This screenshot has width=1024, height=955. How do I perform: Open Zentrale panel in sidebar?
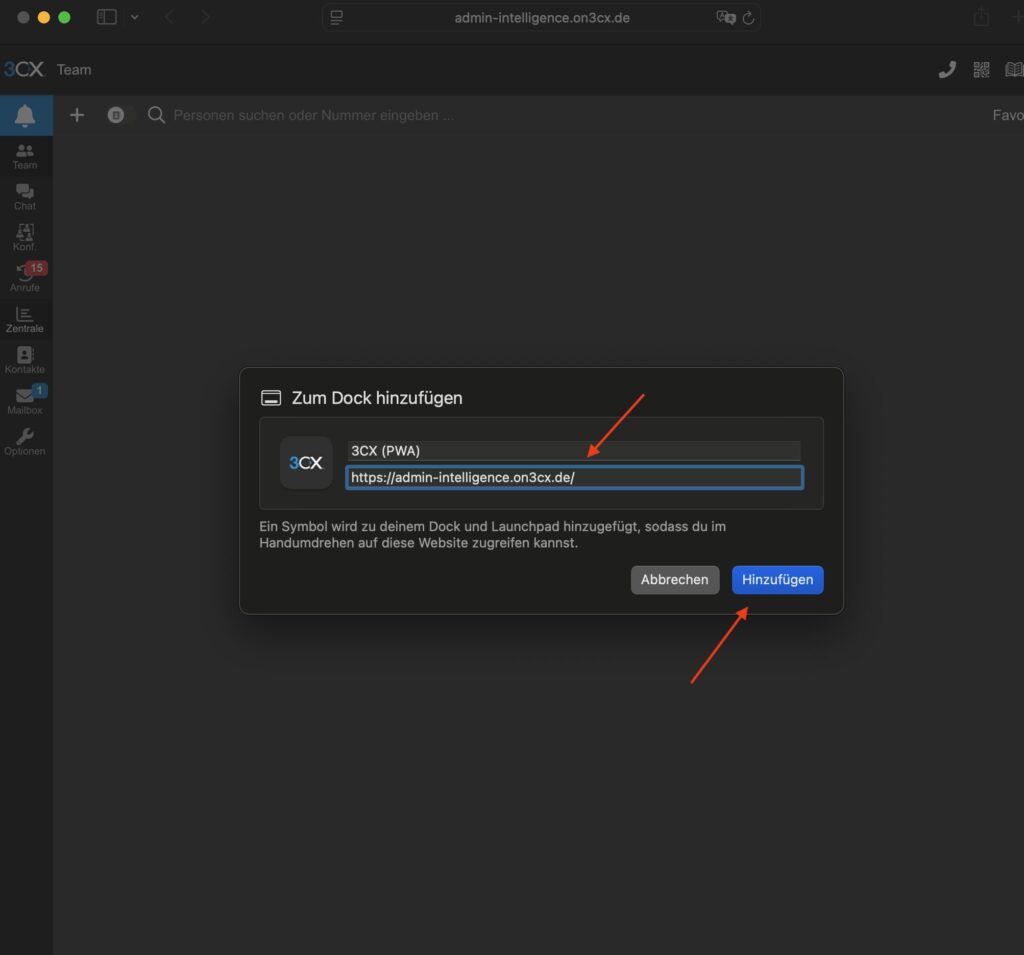coord(25,320)
